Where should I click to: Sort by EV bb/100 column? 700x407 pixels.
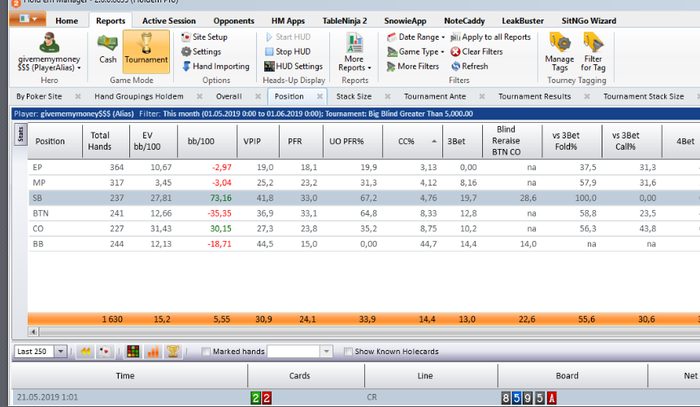click(153, 141)
